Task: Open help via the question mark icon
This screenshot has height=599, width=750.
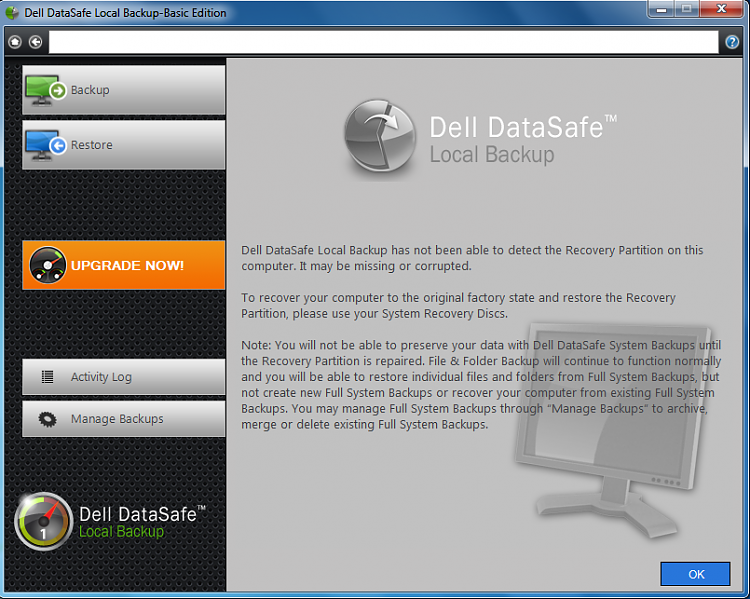Action: click(732, 42)
